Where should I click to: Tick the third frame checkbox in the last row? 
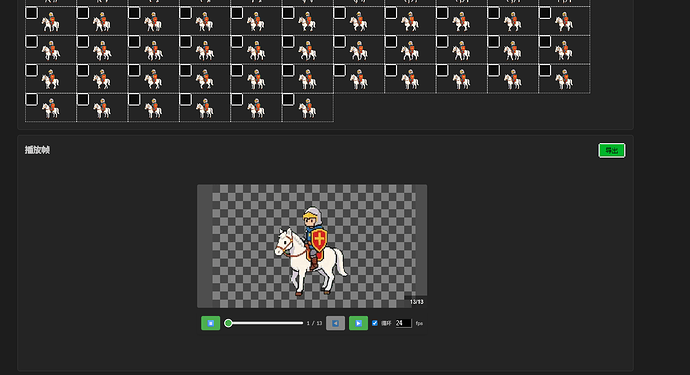pos(134,99)
